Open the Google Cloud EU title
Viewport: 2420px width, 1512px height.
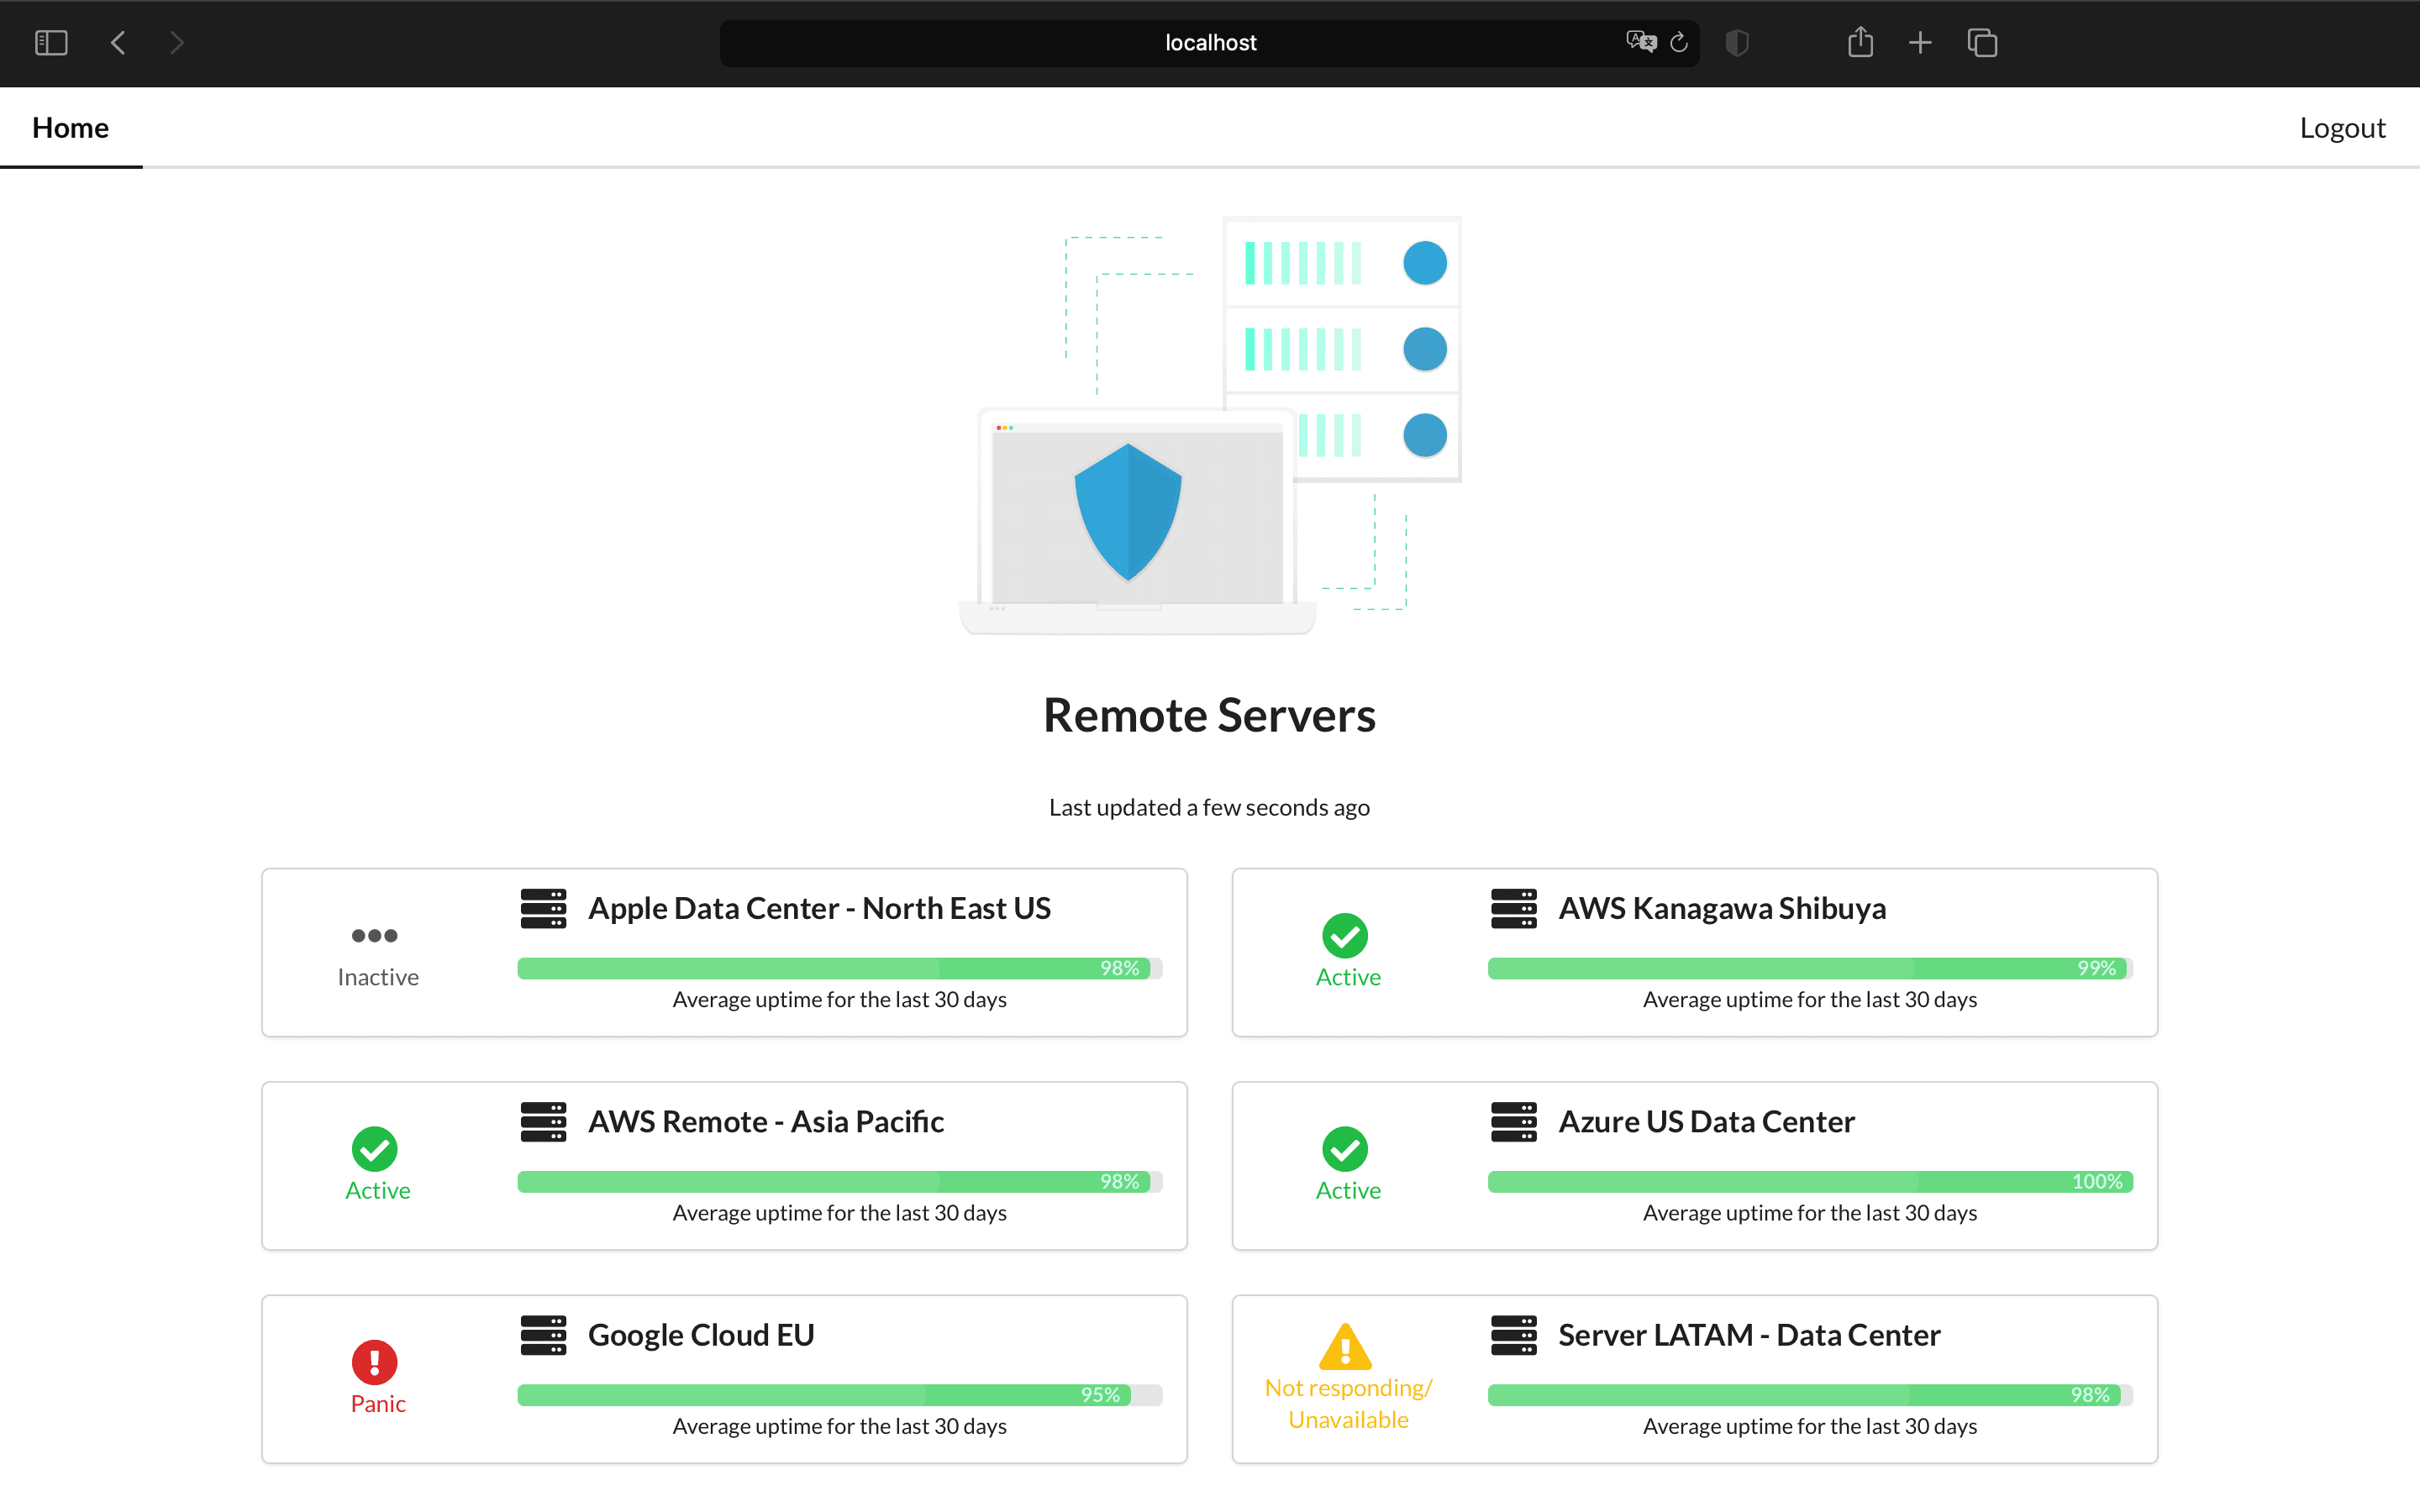701,1335
